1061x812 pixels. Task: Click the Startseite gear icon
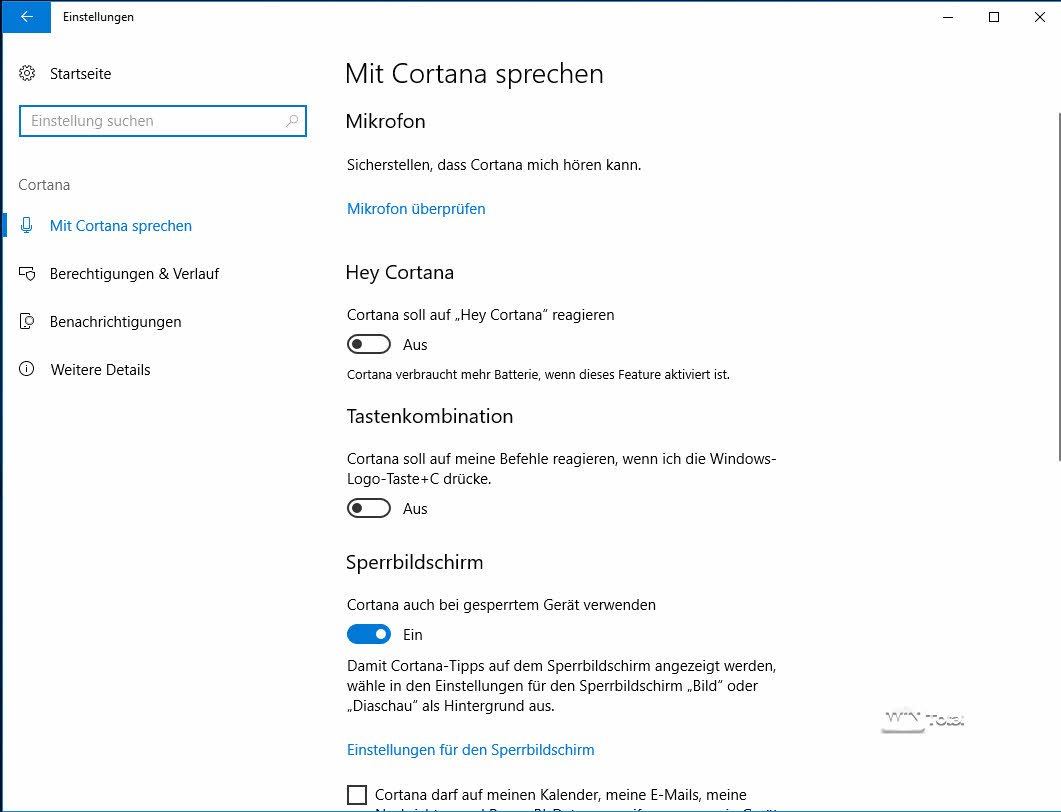(x=28, y=74)
